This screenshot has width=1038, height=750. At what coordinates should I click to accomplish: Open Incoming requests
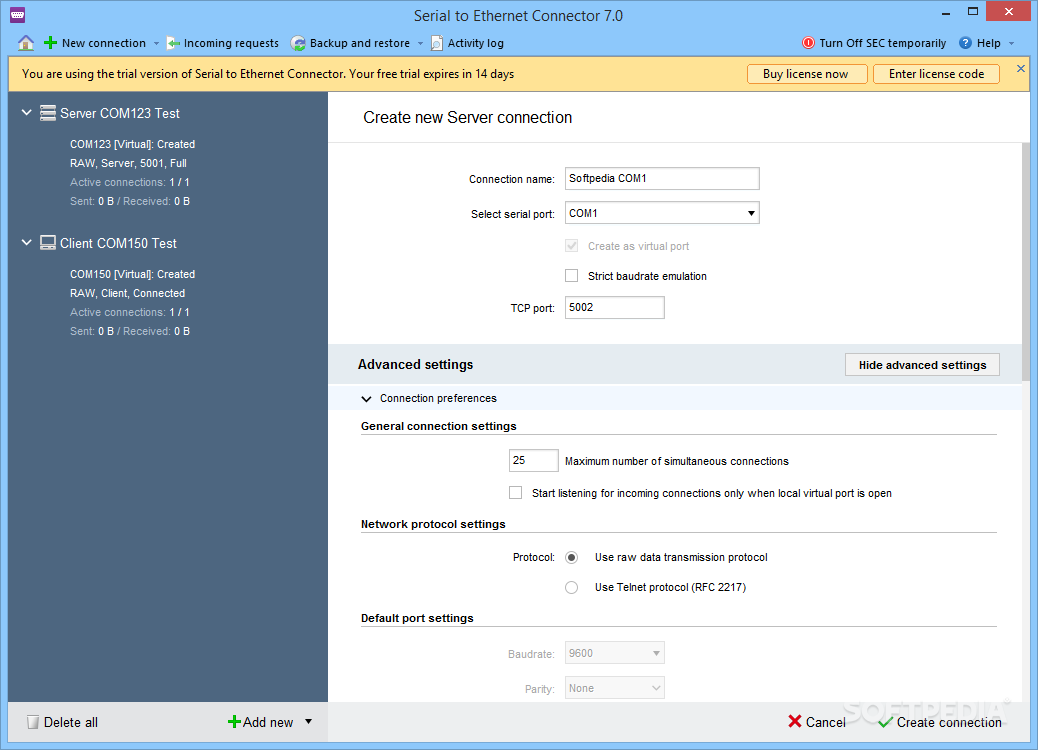[x=223, y=43]
